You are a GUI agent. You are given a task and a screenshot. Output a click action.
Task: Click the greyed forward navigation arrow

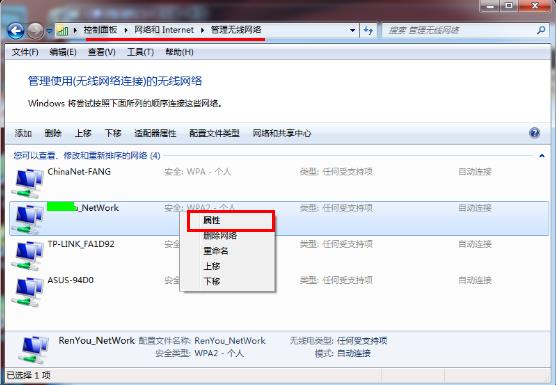[x=35, y=31]
